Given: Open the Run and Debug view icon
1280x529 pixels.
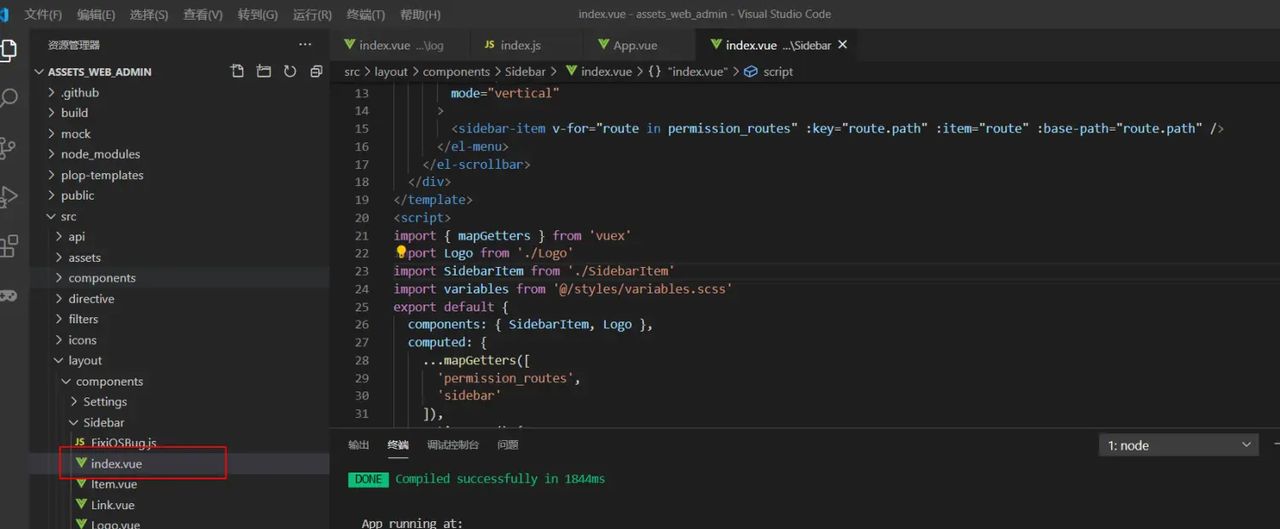Looking at the screenshot, I should [9, 197].
